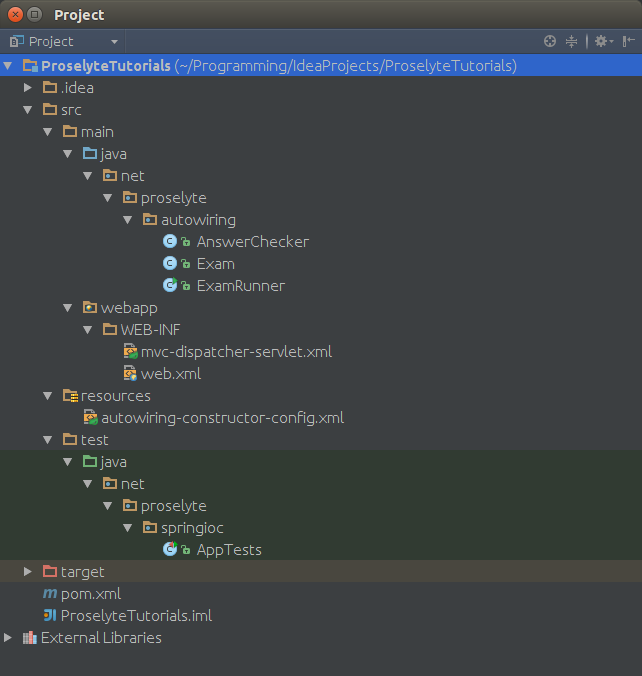Image resolution: width=642 pixels, height=676 pixels.
Task: Click the mvc-dispatcher-servlet.xml file icon
Action: [x=130, y=352]
